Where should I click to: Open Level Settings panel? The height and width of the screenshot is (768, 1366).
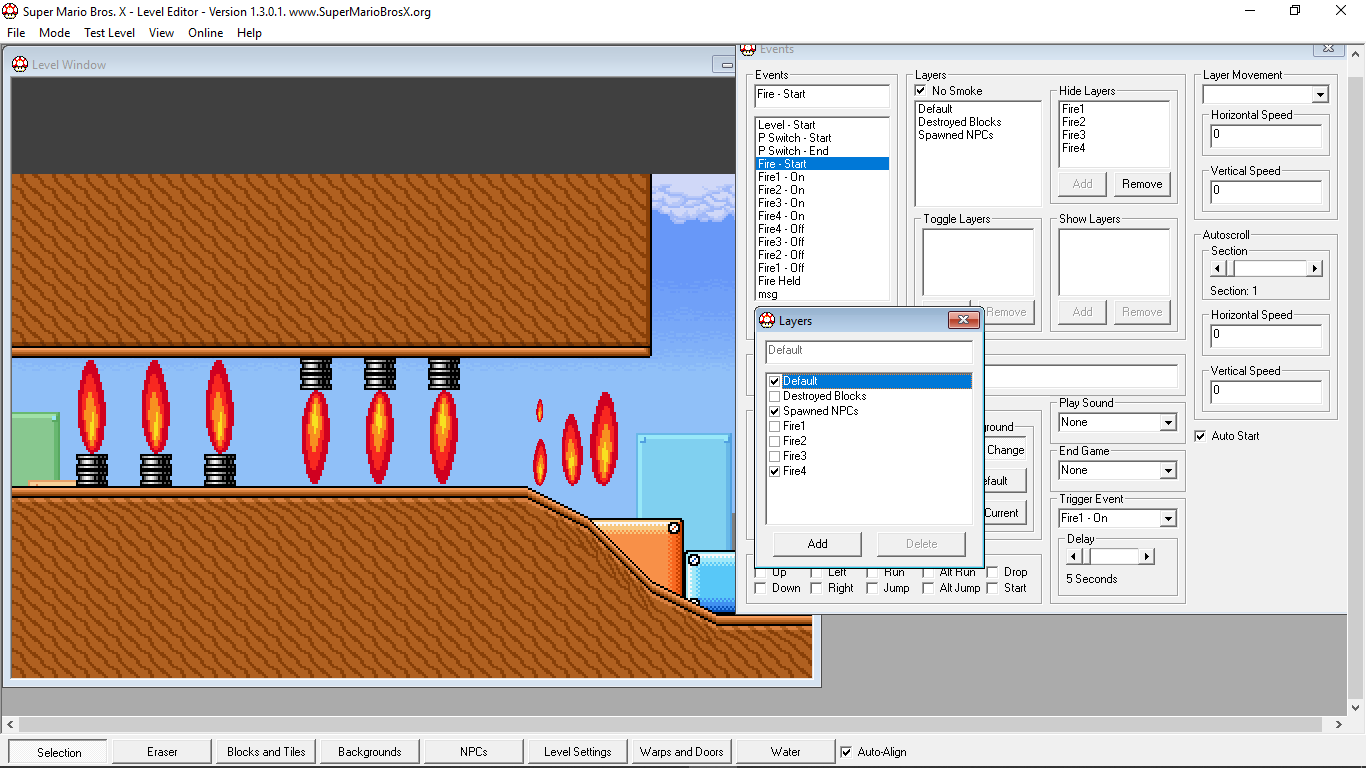point(578,752)
